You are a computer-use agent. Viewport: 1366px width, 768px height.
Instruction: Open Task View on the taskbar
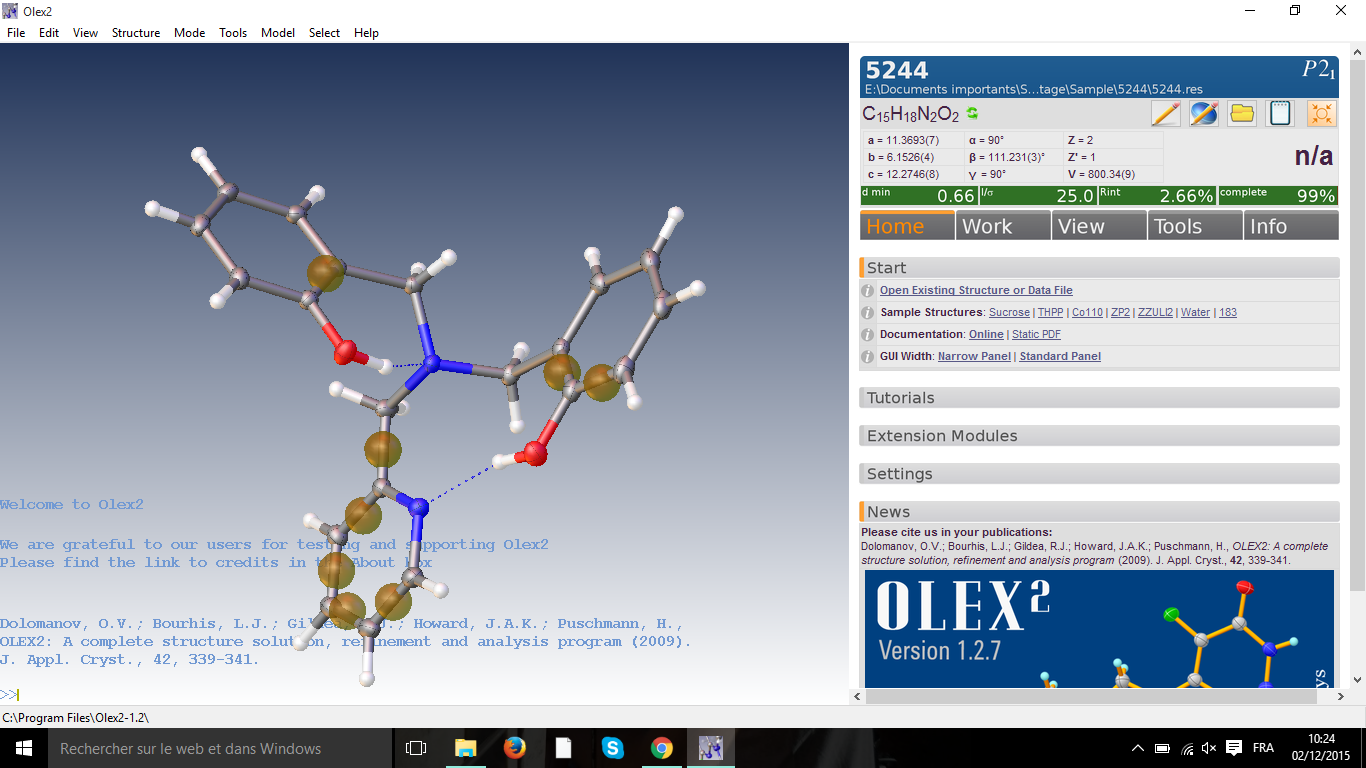(x=416, y=748)
